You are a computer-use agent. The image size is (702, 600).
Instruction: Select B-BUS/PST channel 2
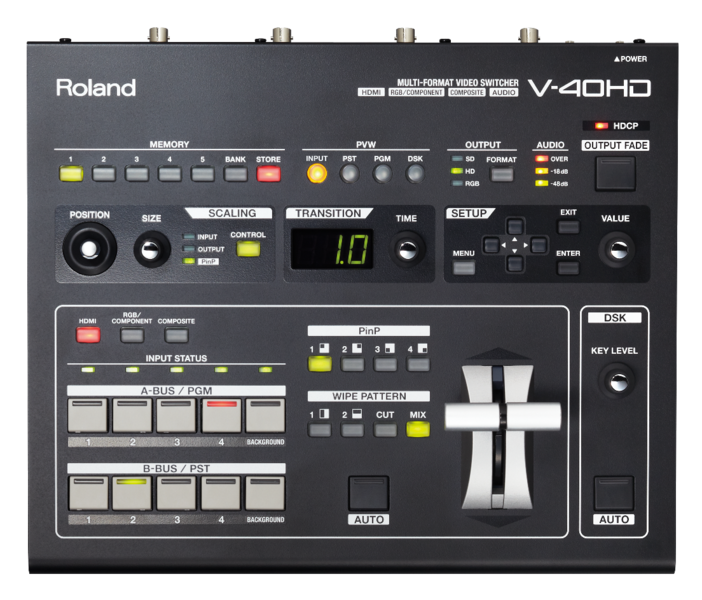pyautogui.click(x=132, y=493)
